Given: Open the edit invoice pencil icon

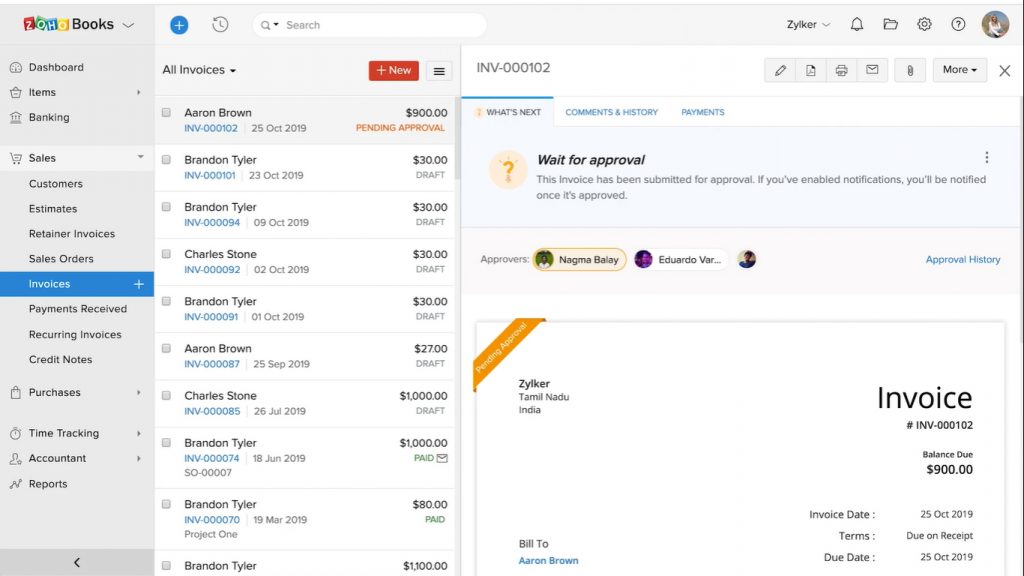Looking at the screenshot, I should [780, 70].
